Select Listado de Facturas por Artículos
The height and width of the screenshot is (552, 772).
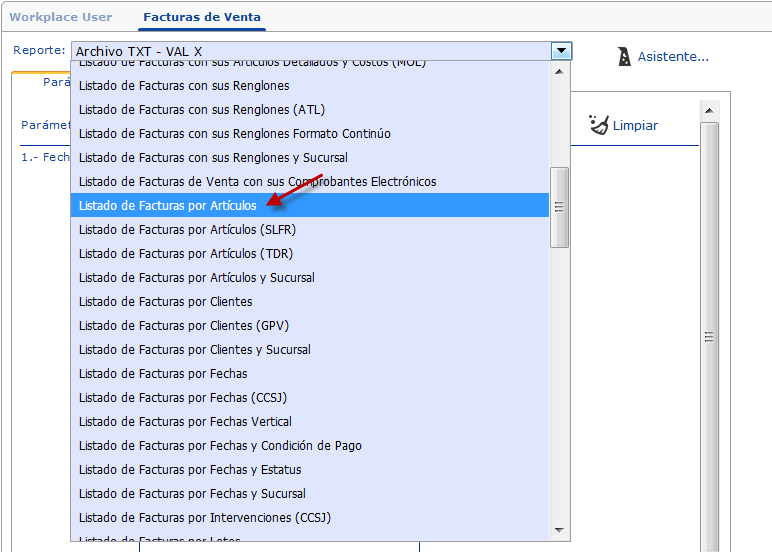[167, 205]
